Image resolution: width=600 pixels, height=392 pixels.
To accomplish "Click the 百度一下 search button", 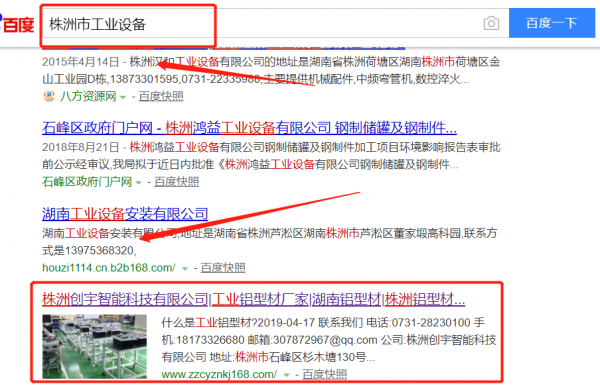I will (552, 23).
